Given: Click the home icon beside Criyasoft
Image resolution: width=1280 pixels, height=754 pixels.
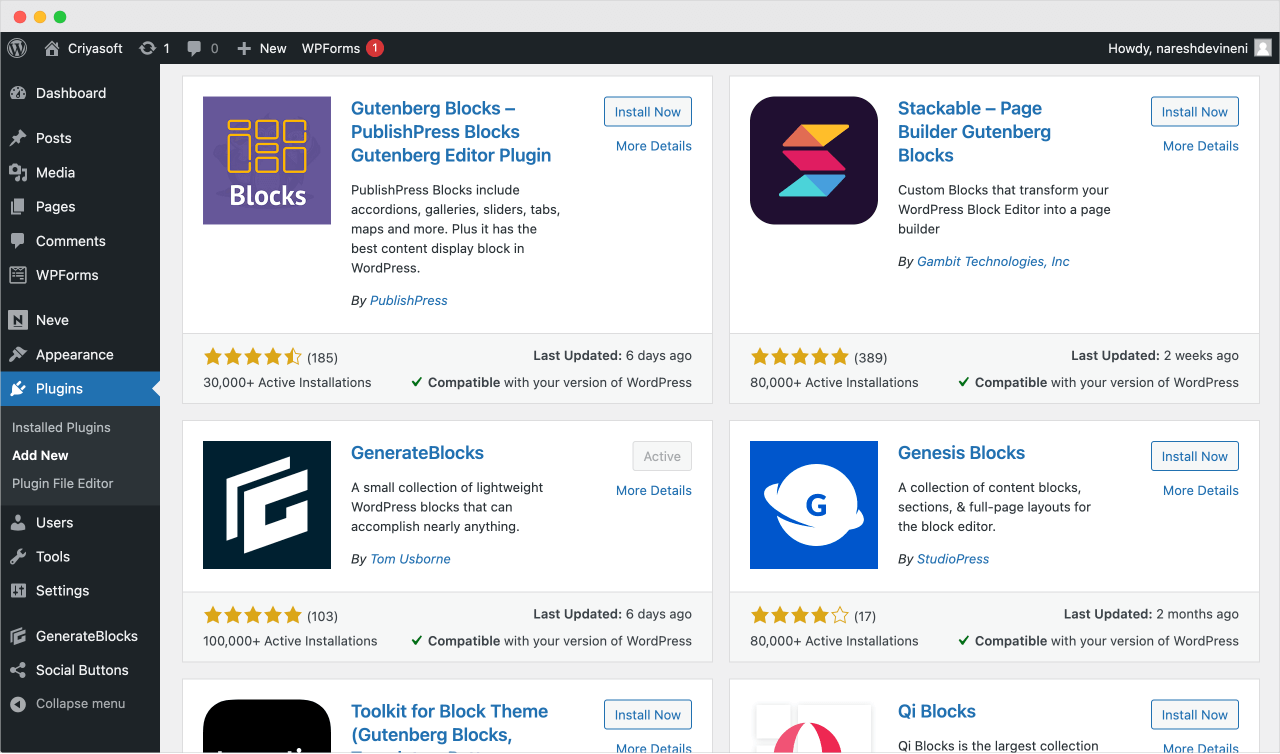Looking at the screenshot, I should [x=52, y=48].
